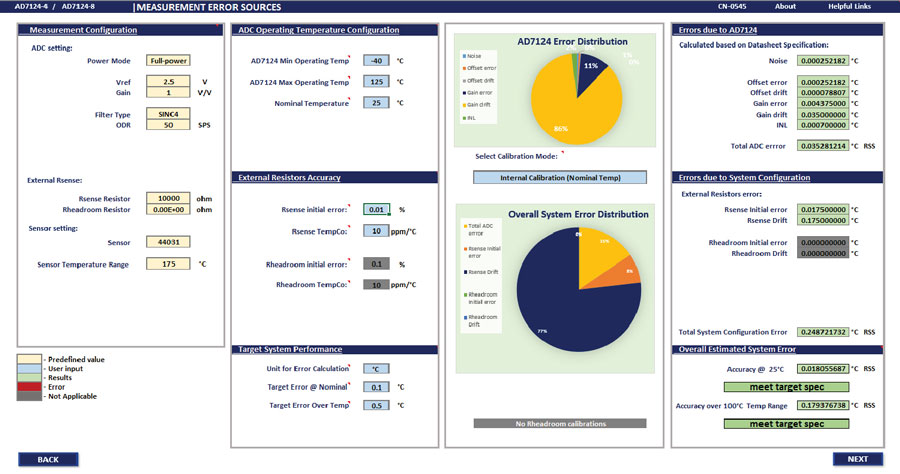Click the Sensor 44031 value cell
900x474 pixels.
168,242
